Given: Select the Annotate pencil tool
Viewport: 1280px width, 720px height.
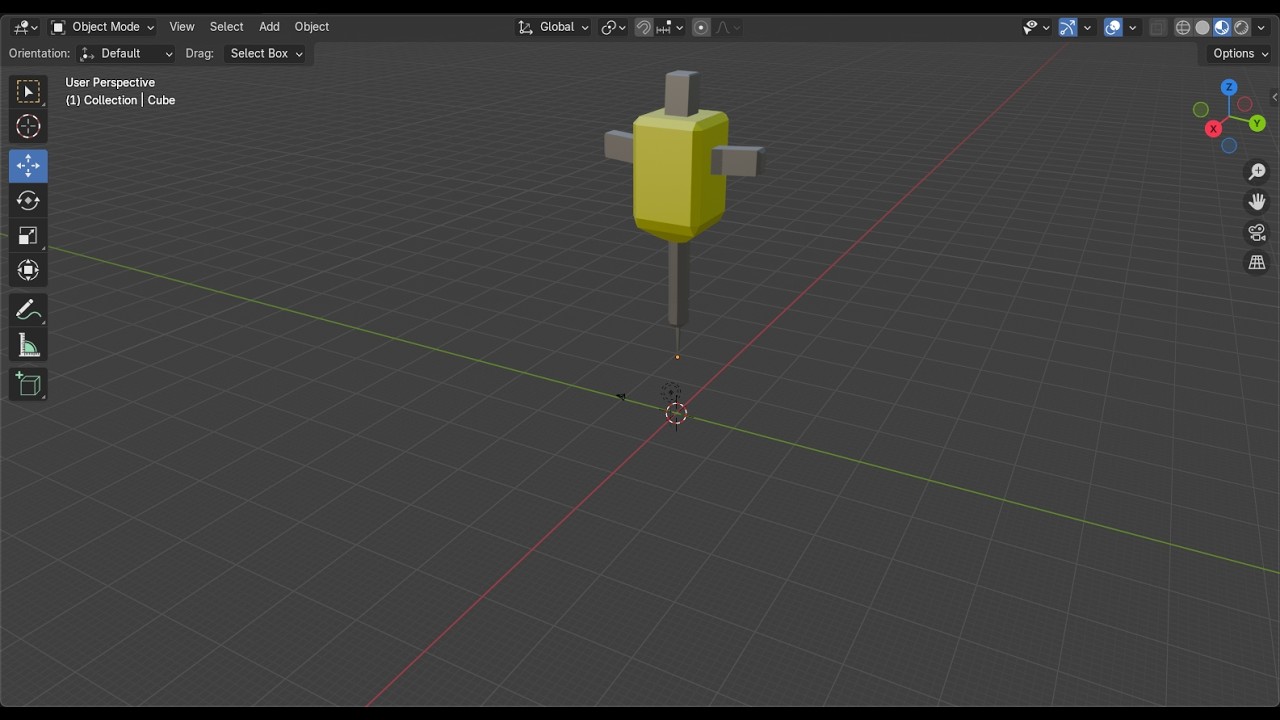Looking at the screenshot, I should [28, 310].
